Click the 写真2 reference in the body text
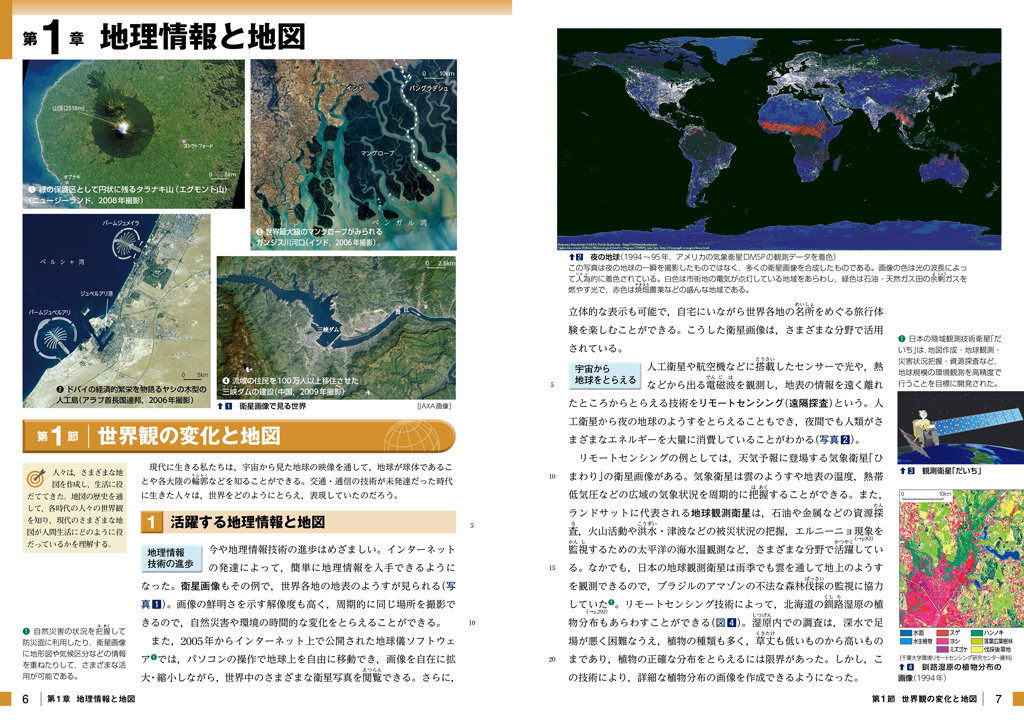This screenshot has width=1024, height=723. (x=835, y=440)
